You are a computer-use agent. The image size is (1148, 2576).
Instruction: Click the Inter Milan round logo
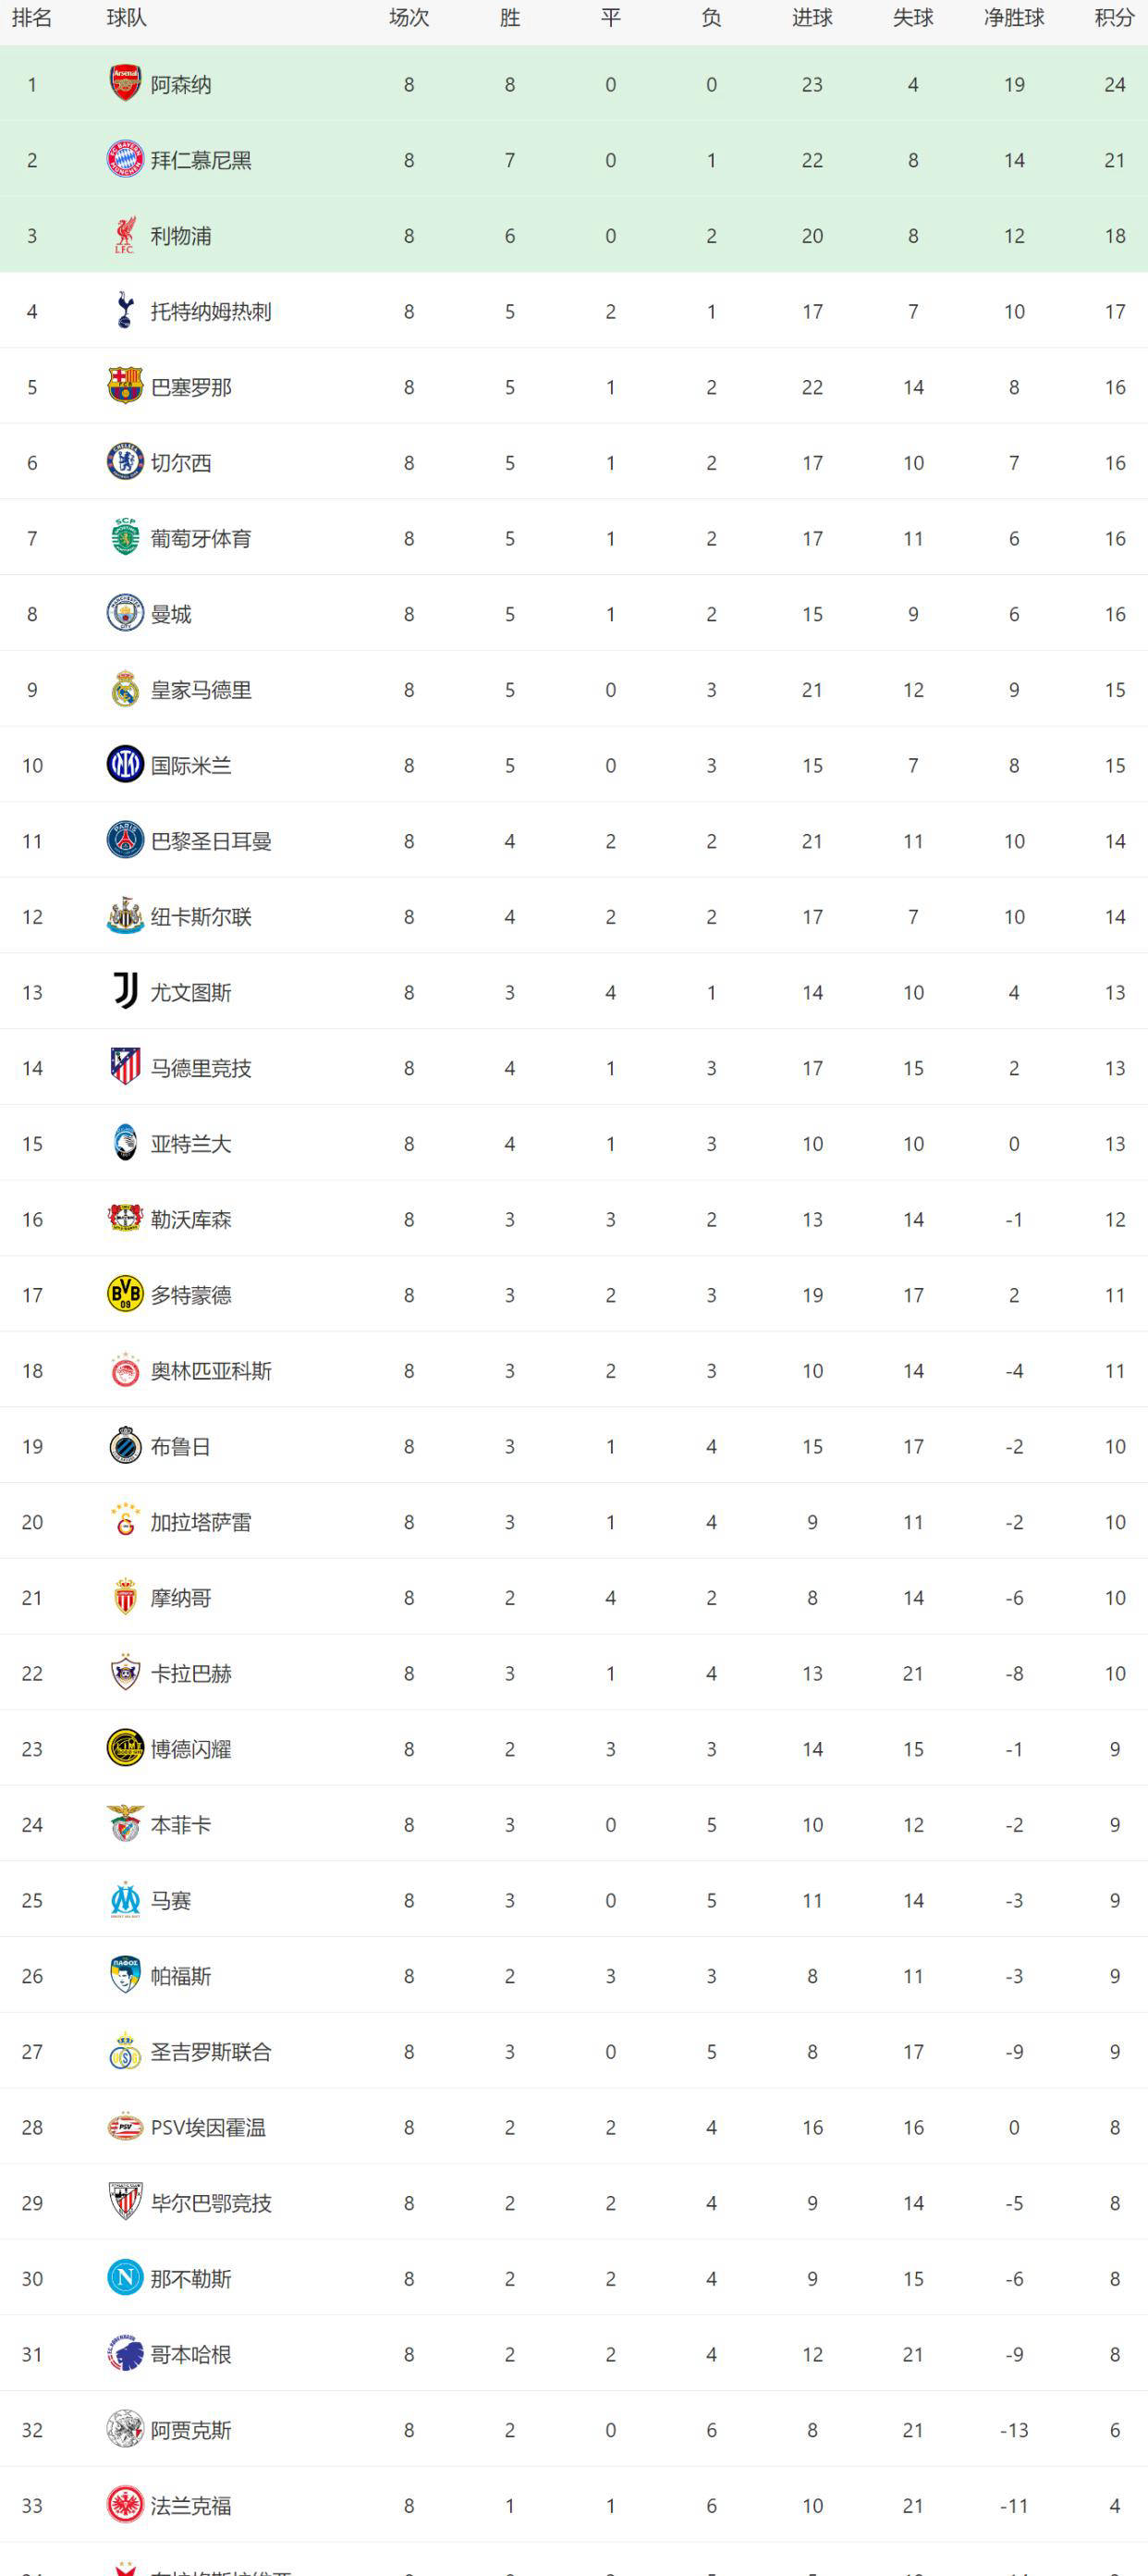(x=125, y=765)
